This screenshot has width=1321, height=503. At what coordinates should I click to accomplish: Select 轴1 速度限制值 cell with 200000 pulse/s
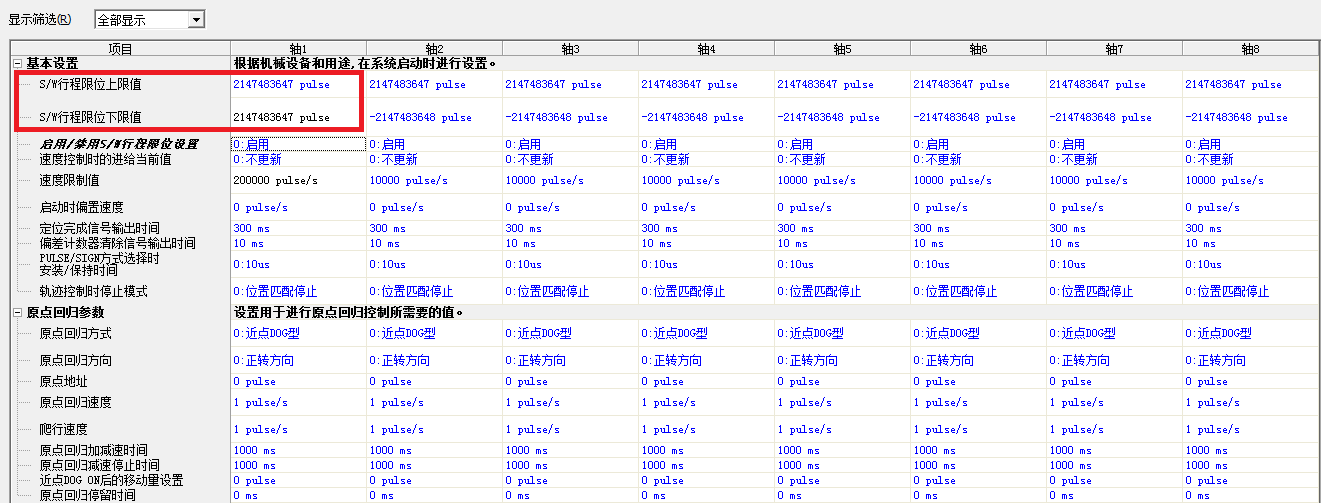tap(297, 181)
